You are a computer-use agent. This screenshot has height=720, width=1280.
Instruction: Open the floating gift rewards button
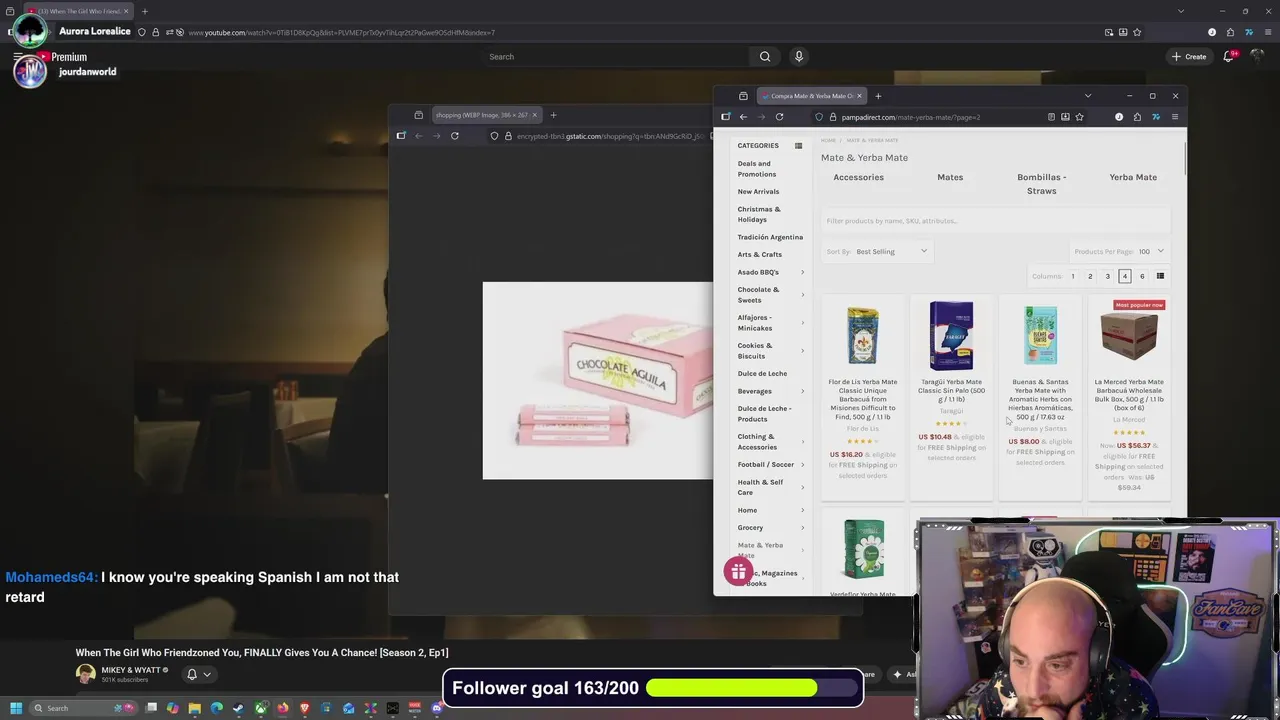738,572
